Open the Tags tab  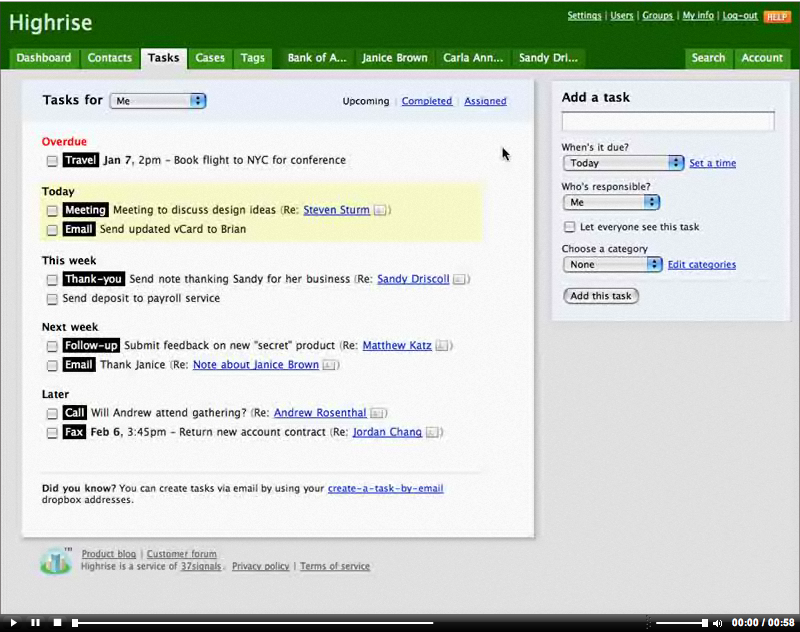coord(253,58)
